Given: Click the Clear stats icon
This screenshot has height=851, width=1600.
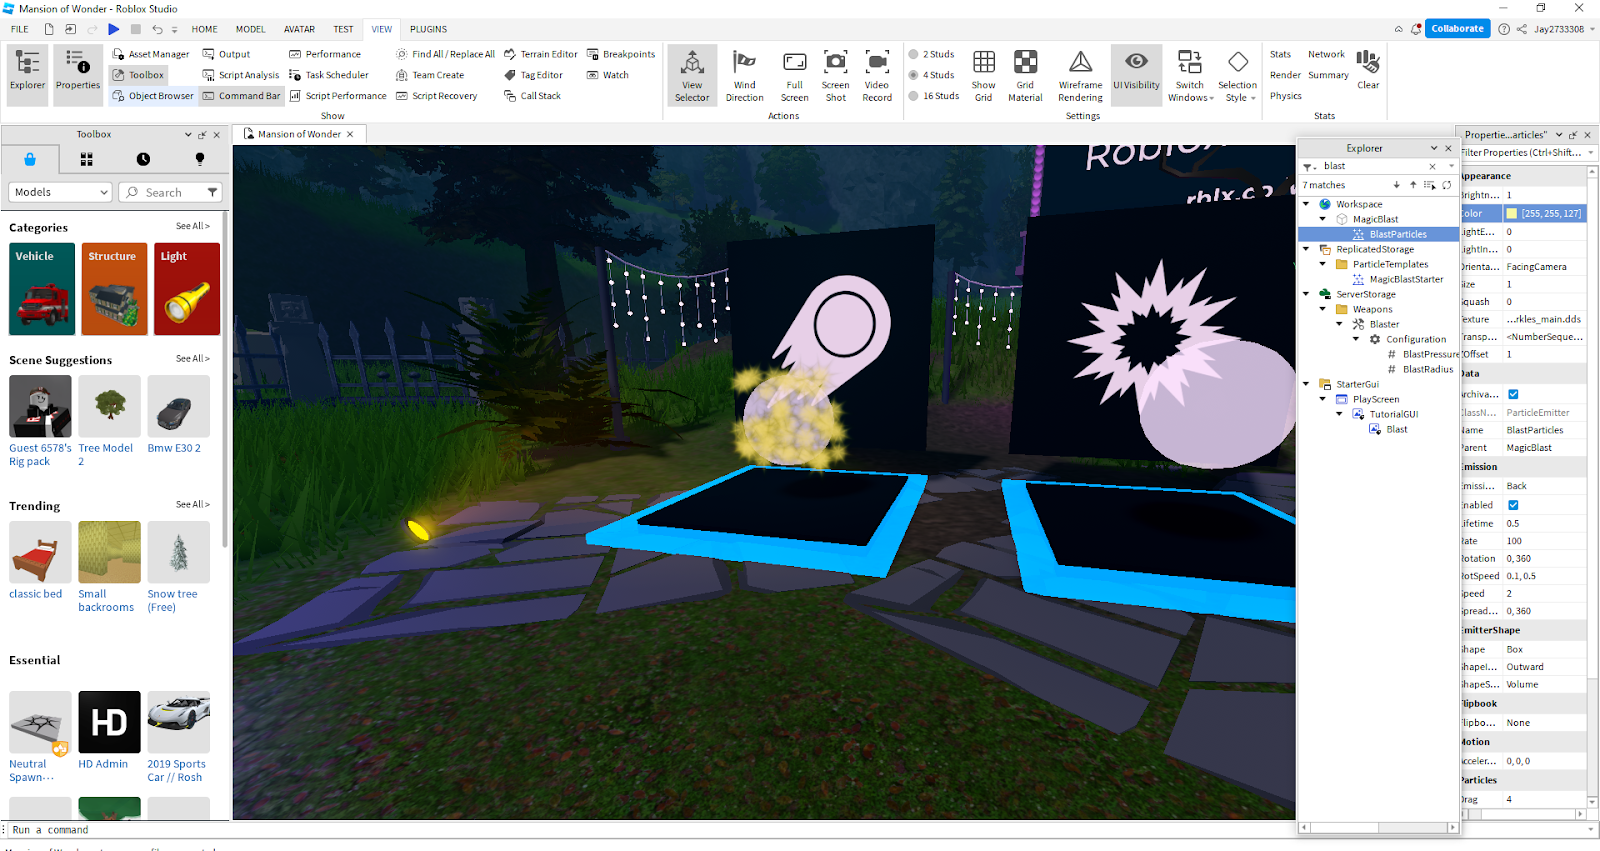Looking at the screenshot, I should (1368, 70).
